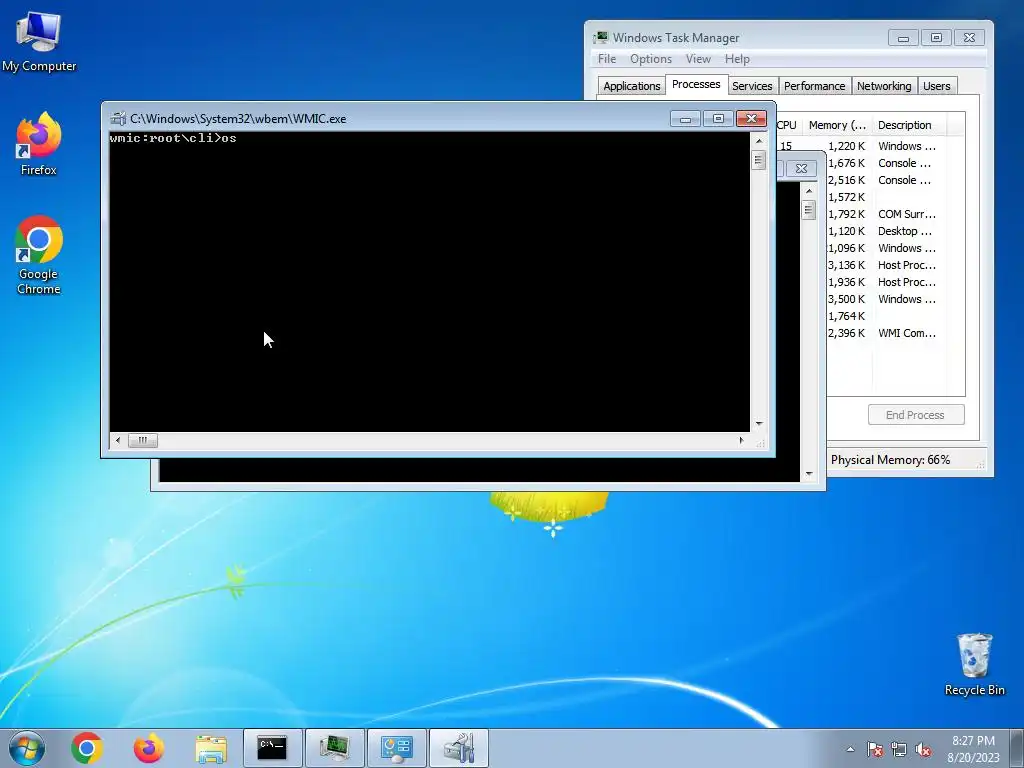
Task: Maximize the Task Manager window
Action: (x=936, y=38)
